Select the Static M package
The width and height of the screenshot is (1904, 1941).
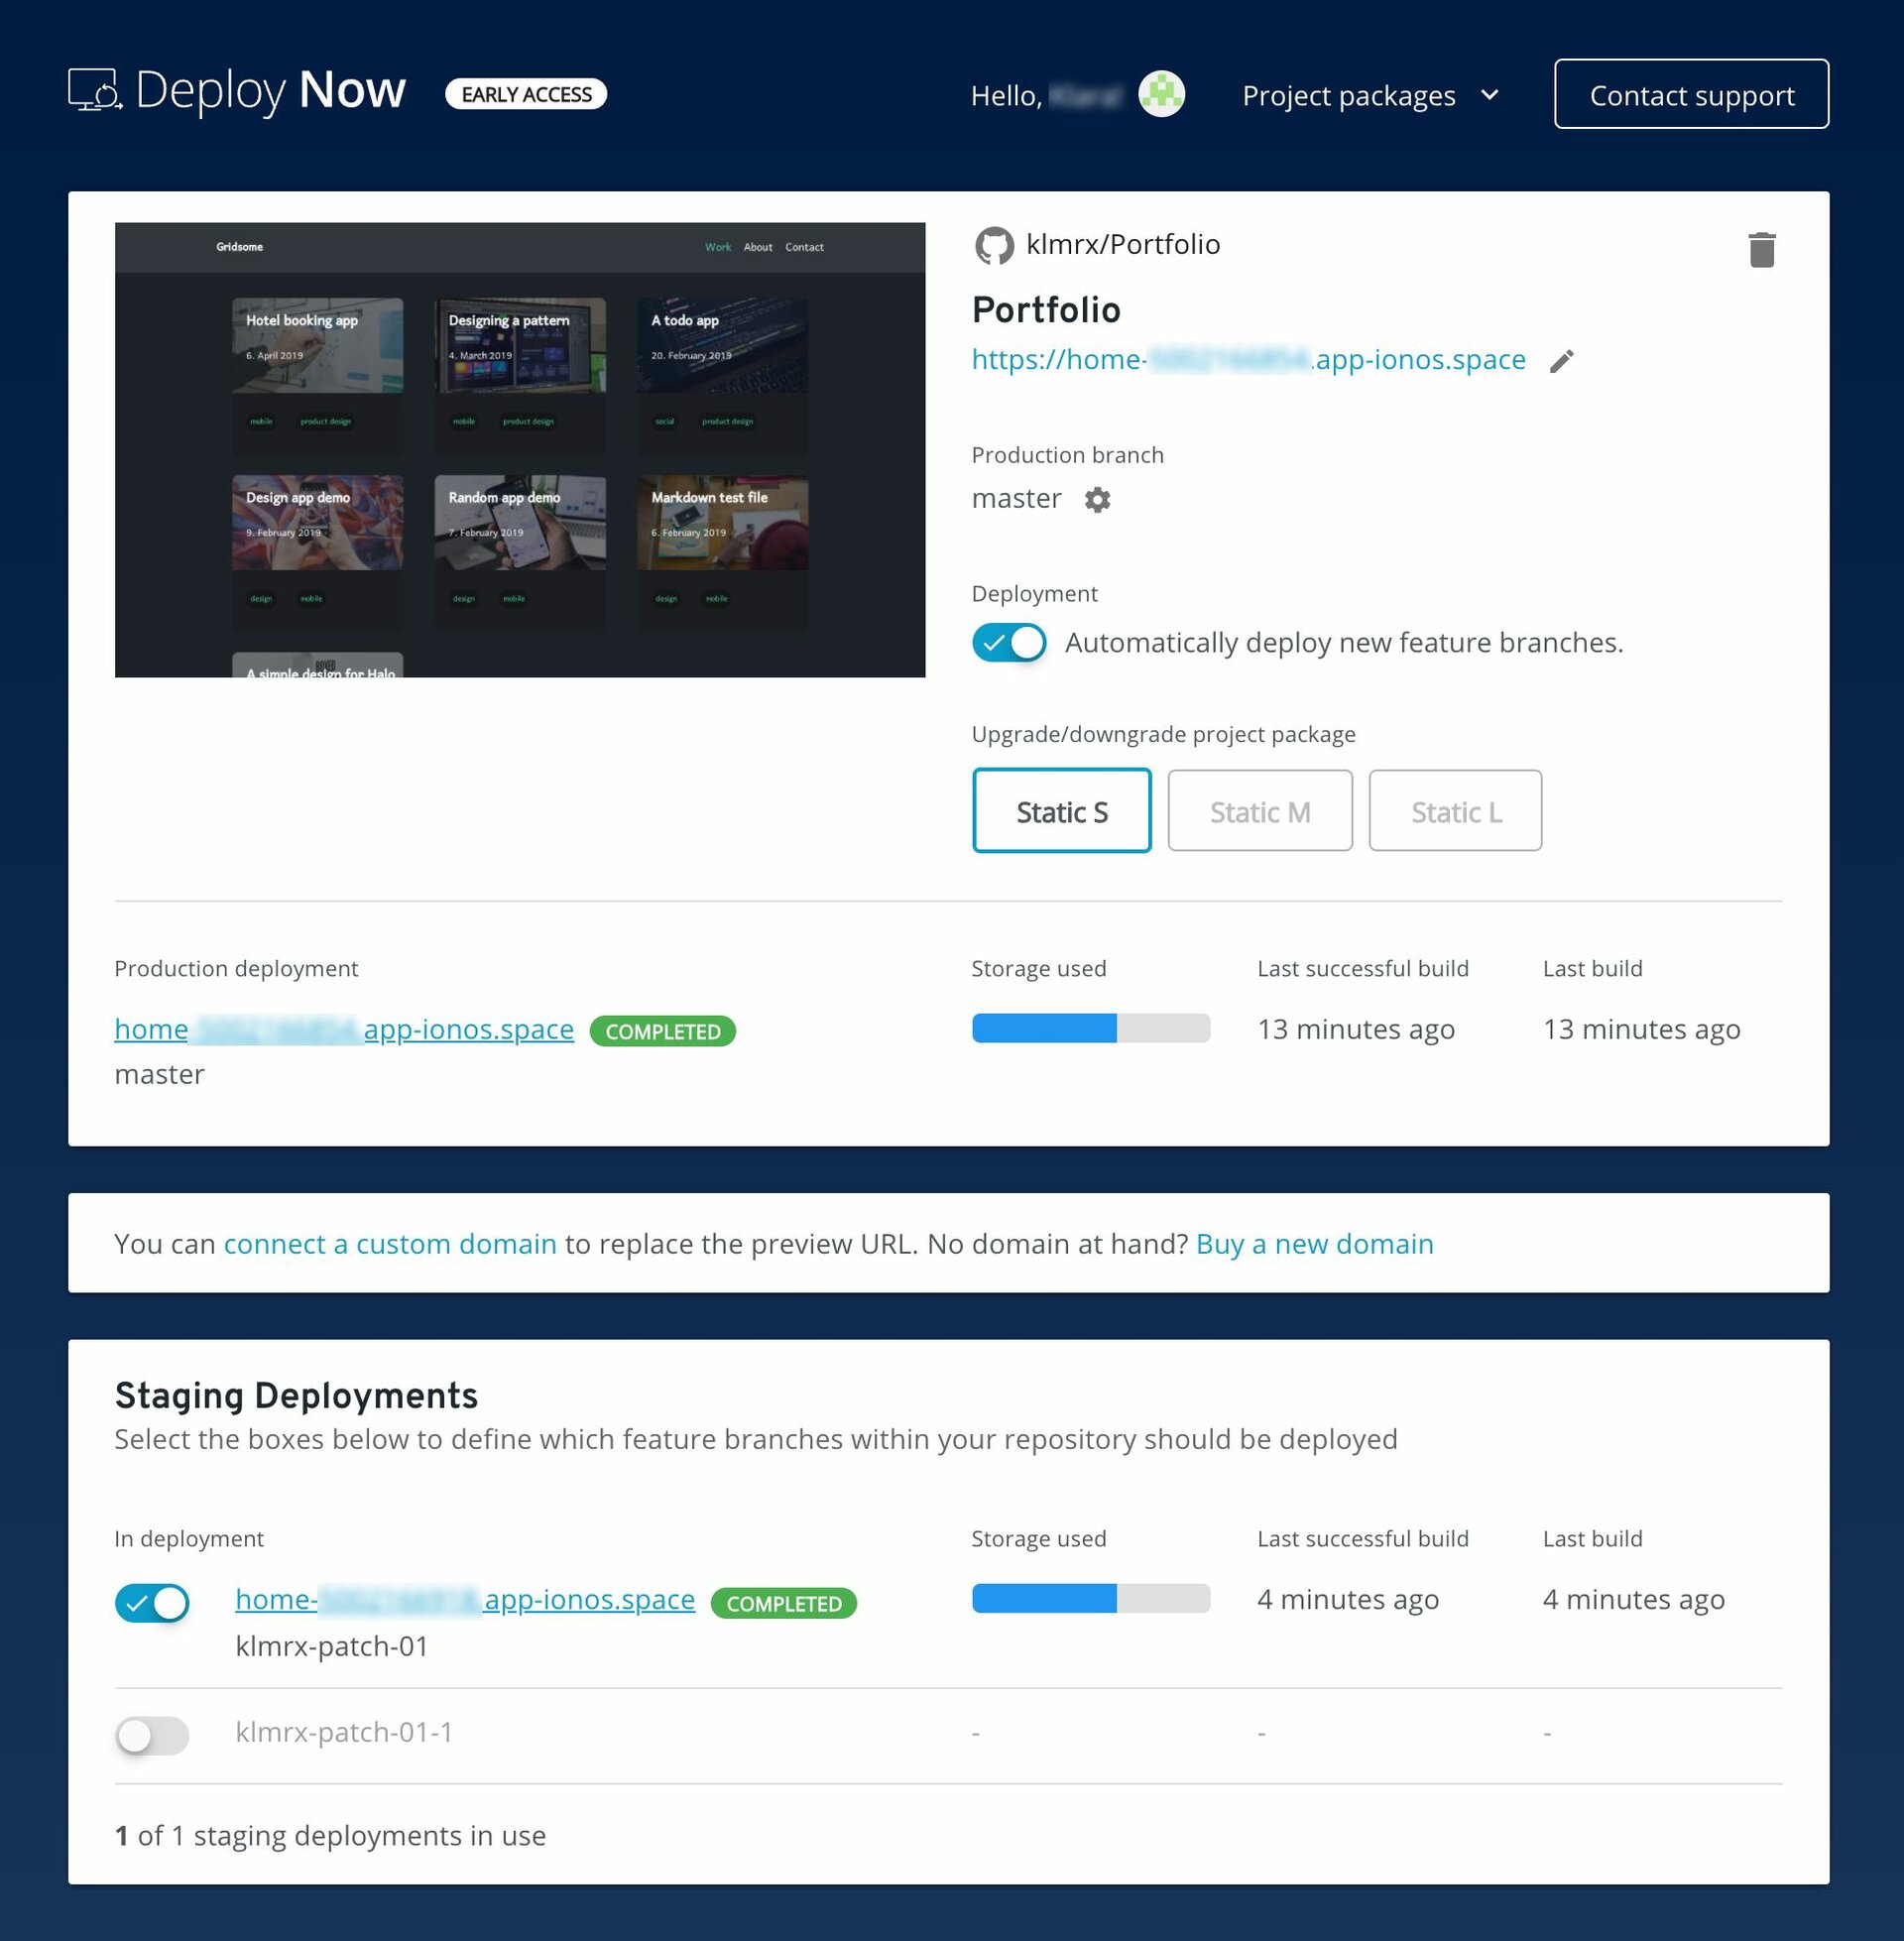(1259, 811)
